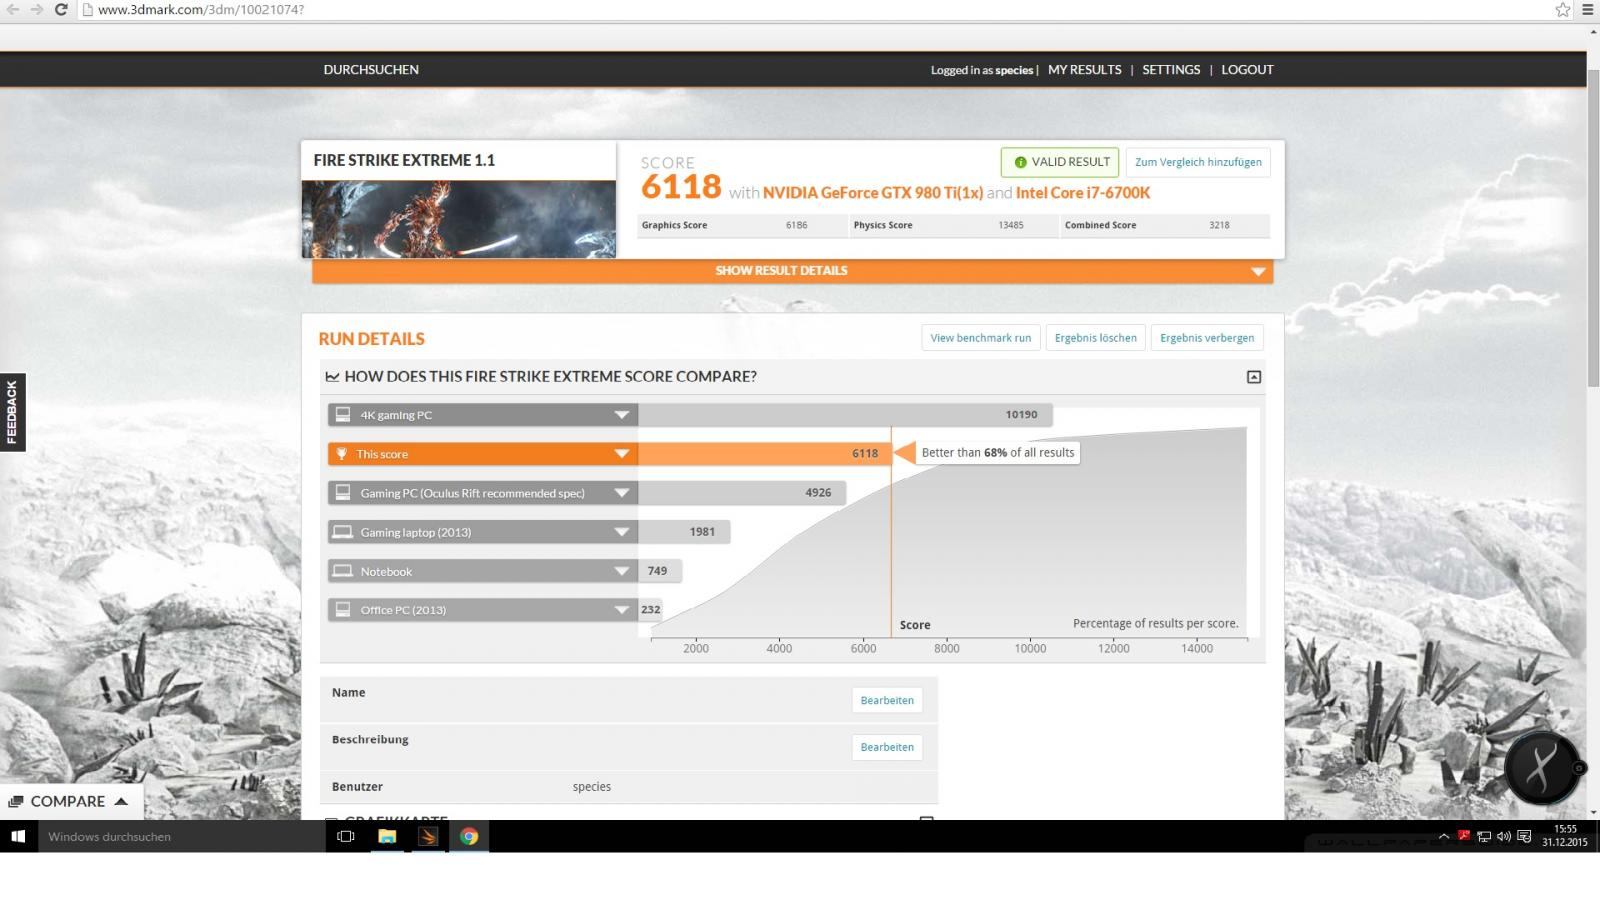This screenshot has width=1600, height=900.
Task: Open the orange app next to File Explorer
Action: tap(428, 836)
